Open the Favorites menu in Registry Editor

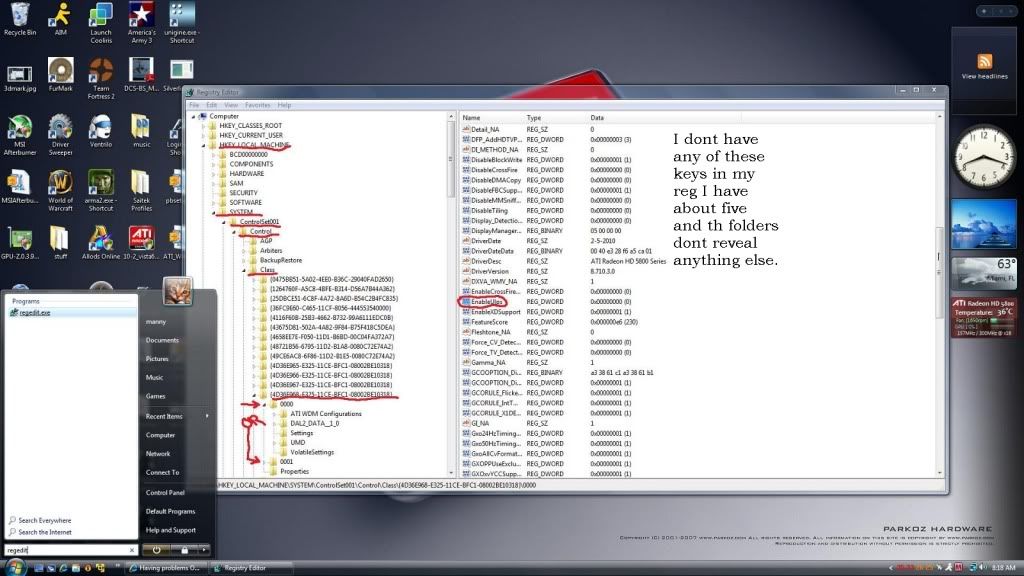point(257,105)
